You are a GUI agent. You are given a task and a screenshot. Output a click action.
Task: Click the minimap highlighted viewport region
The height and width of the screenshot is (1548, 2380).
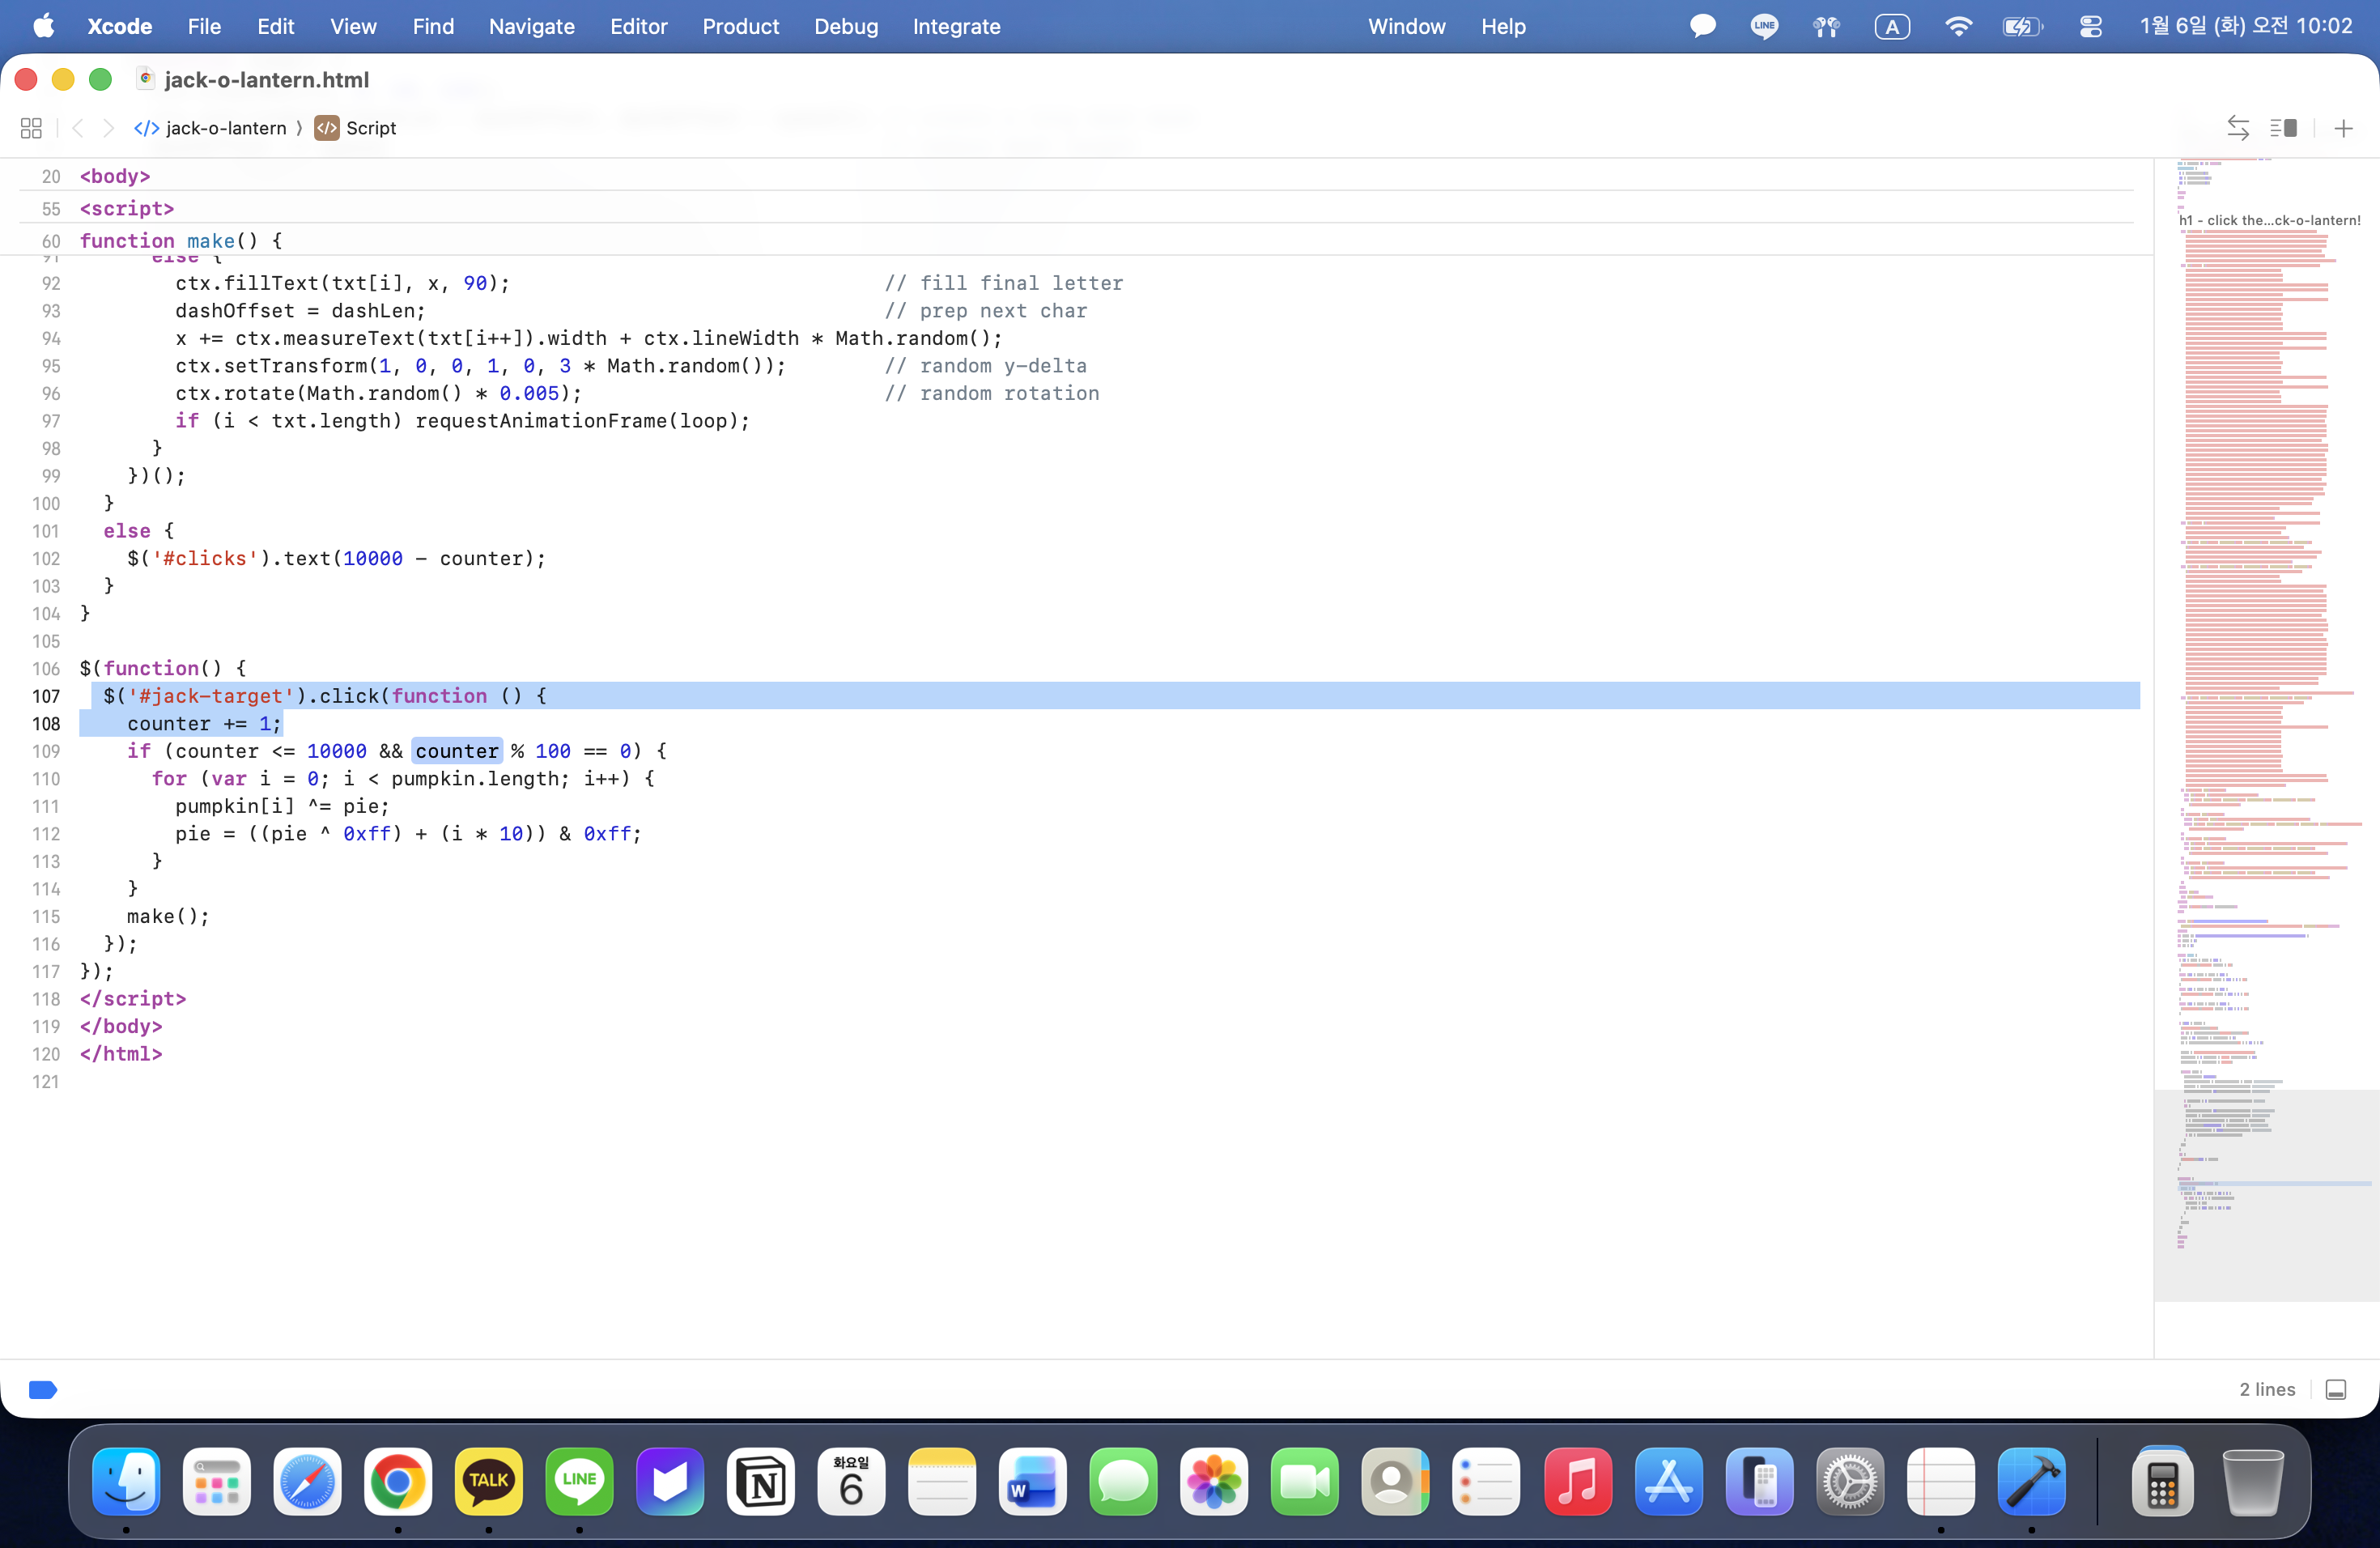(x=2266, y=1195)
